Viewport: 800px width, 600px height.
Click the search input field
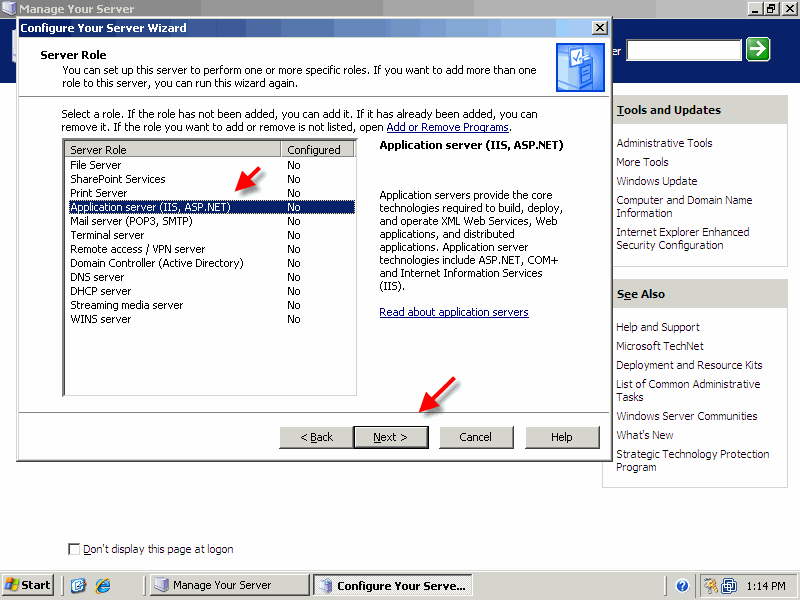point(684,50)
